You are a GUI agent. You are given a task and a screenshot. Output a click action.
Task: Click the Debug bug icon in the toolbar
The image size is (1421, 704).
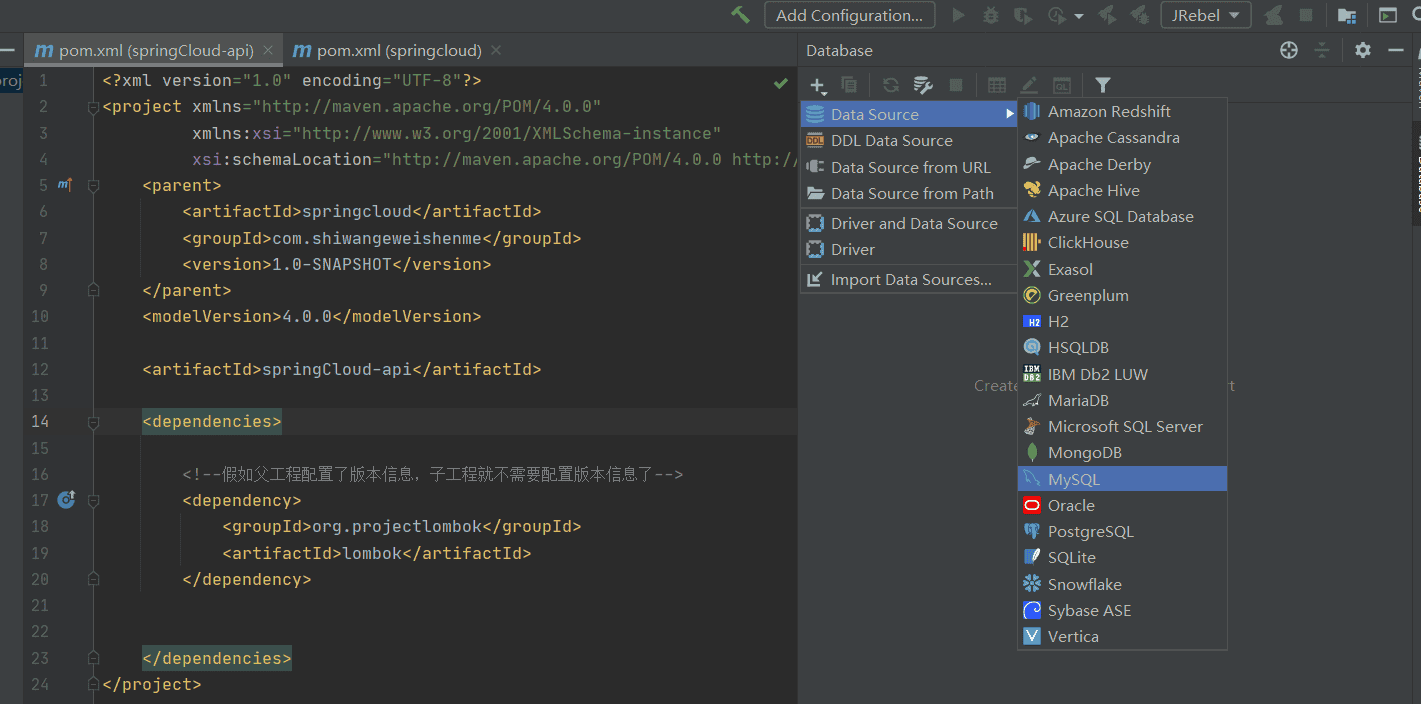[990, 15]
